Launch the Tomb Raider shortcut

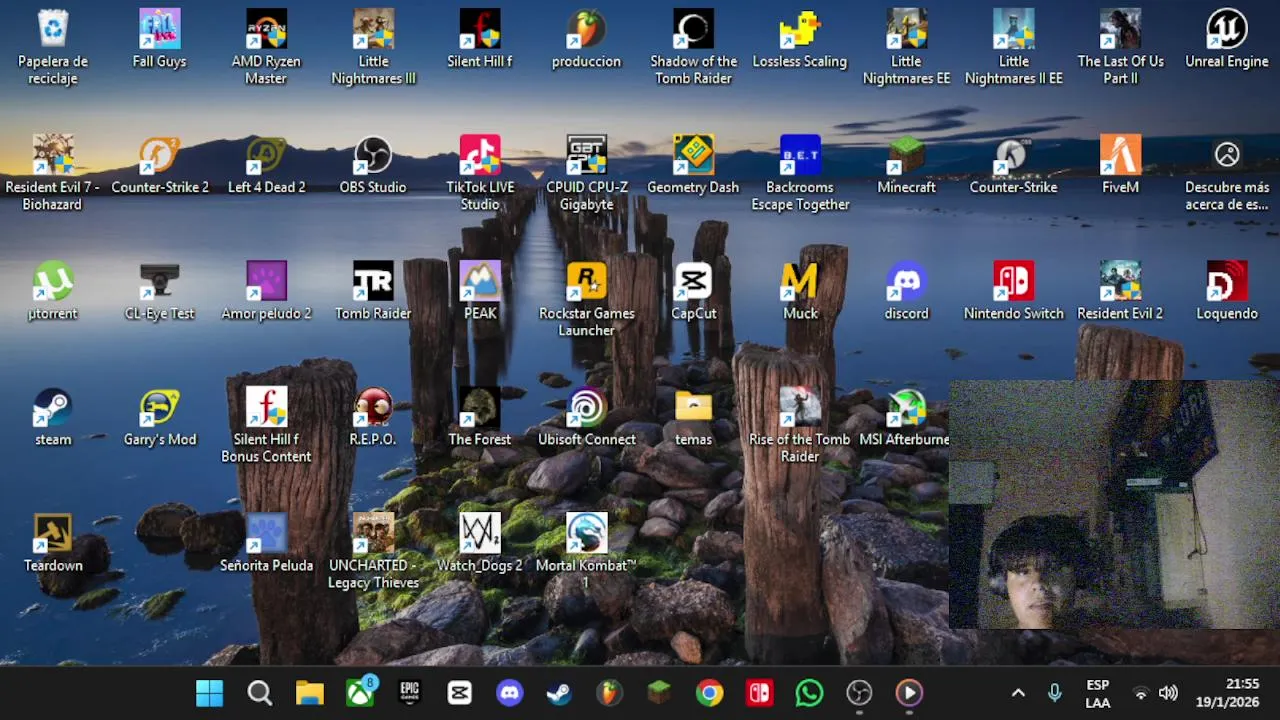[x=373, y=291]
